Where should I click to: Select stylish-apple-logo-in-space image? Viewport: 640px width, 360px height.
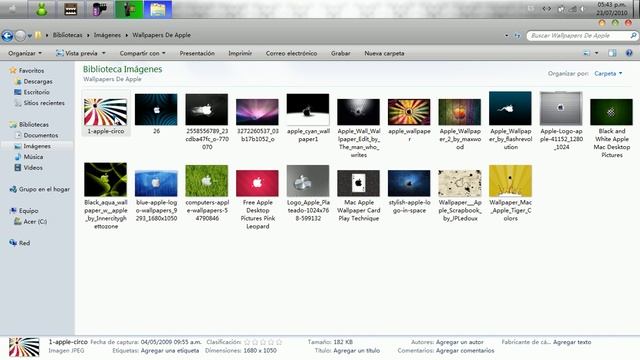tap(409, 183)
